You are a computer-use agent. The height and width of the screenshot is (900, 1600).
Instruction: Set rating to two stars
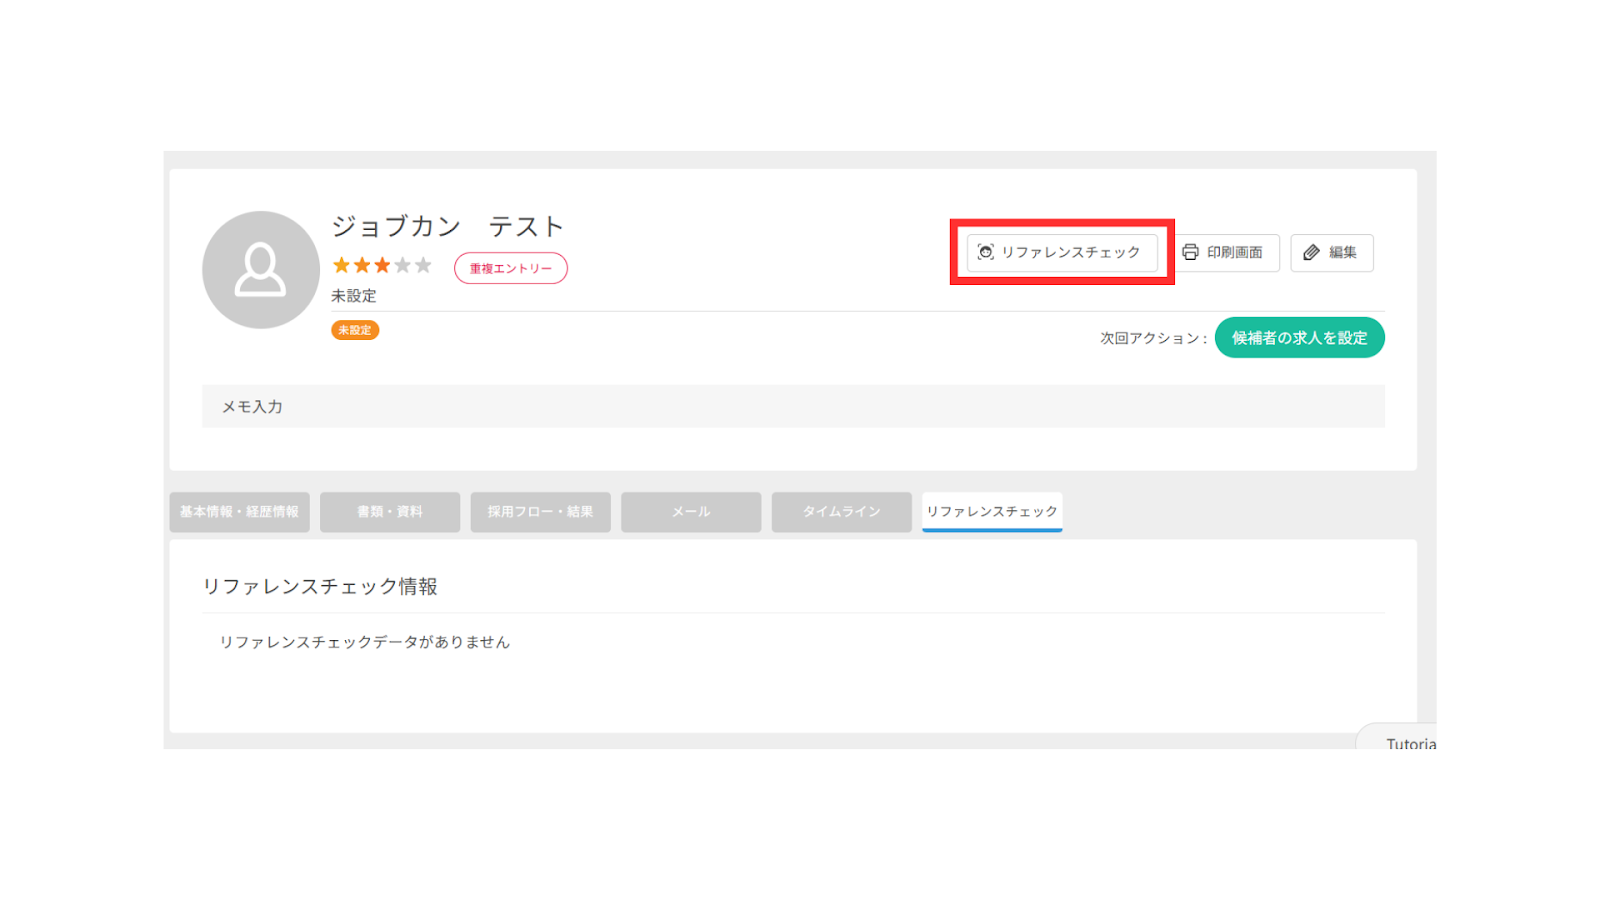(362, 265)
